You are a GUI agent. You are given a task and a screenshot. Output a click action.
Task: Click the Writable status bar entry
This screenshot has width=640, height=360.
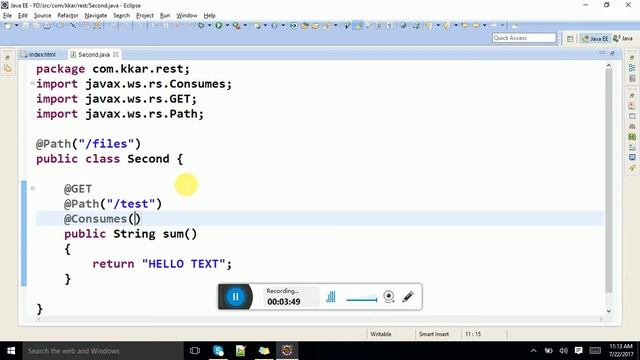tap(381, 334)
